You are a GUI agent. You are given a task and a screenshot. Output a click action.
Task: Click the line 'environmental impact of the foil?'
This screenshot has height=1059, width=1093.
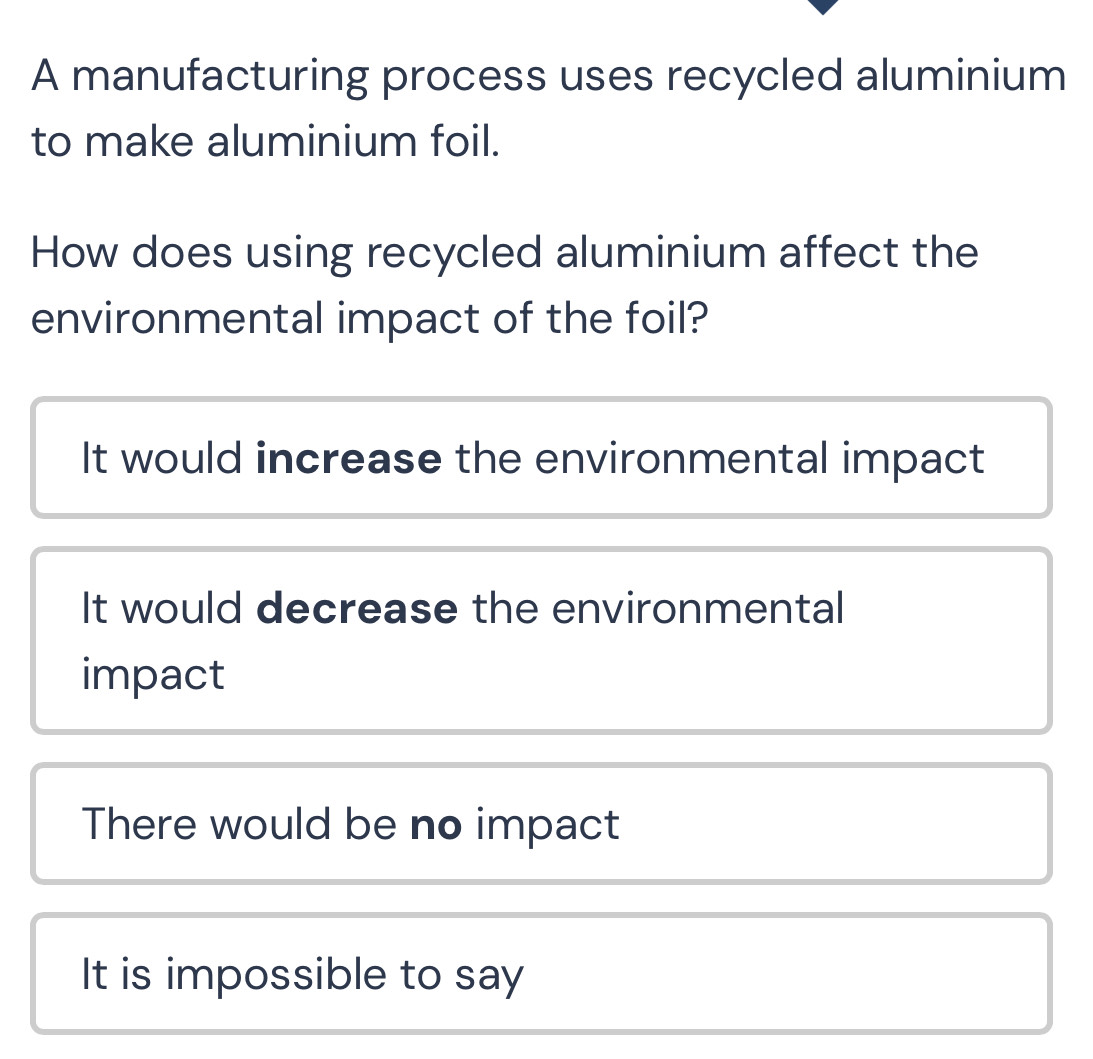point(370,318)
